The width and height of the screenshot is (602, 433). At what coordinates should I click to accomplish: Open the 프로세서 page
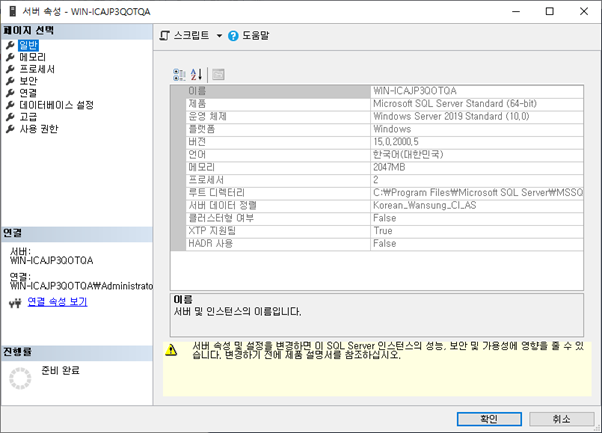pyautogui.click(x=37, y=69)
